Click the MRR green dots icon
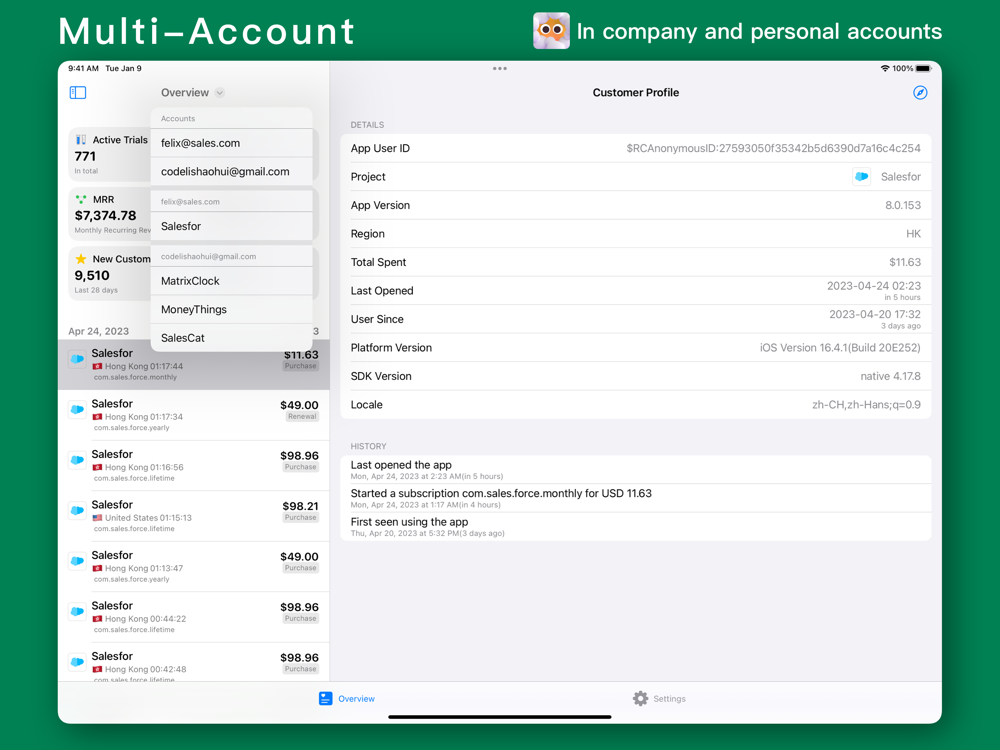The image size is (1000, 750). tap(81, 199)
